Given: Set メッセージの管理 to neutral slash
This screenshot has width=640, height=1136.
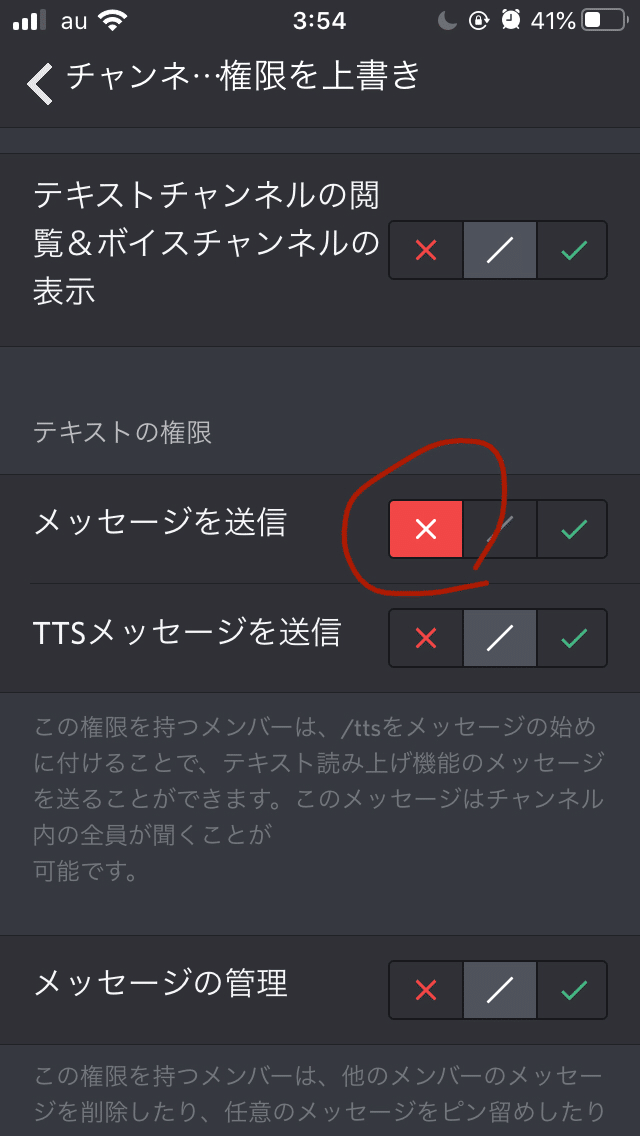Looking at the screenshot, I should (x=500, y=990).
